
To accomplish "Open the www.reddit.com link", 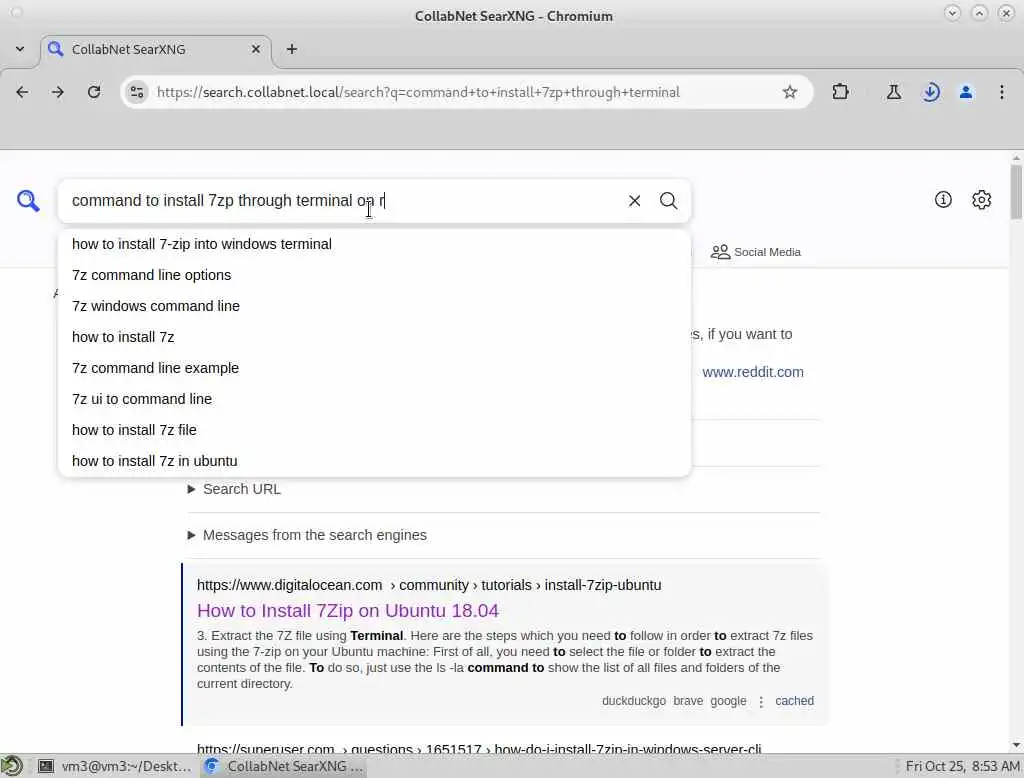I will [753, 372].
